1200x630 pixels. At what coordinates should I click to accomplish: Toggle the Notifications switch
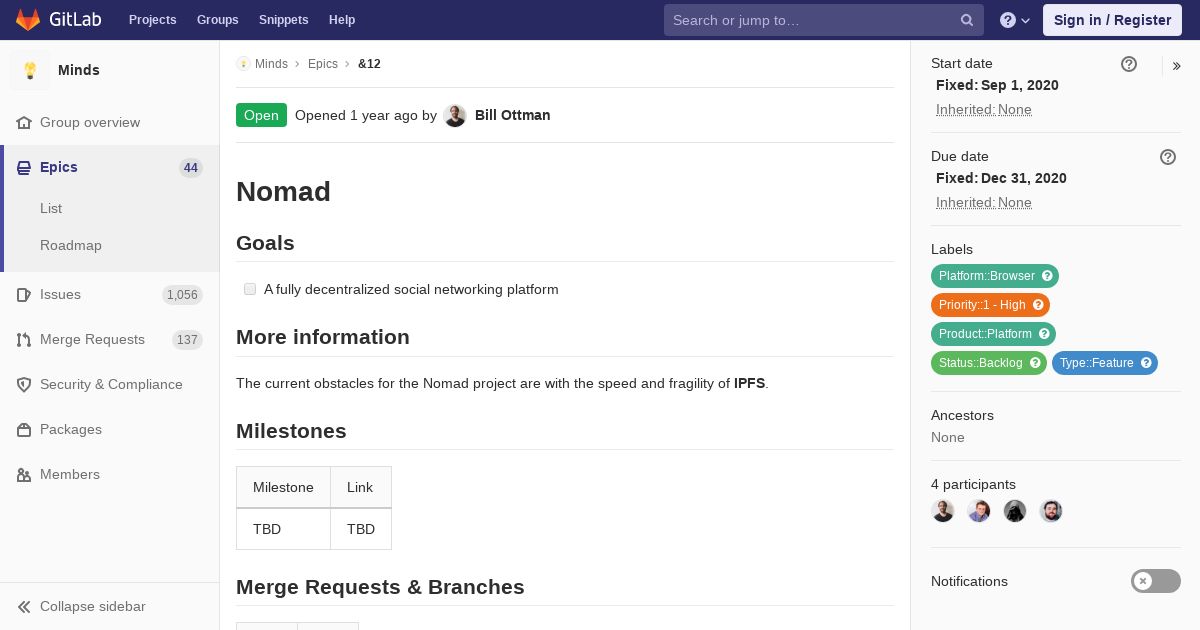click(1156, 581)
